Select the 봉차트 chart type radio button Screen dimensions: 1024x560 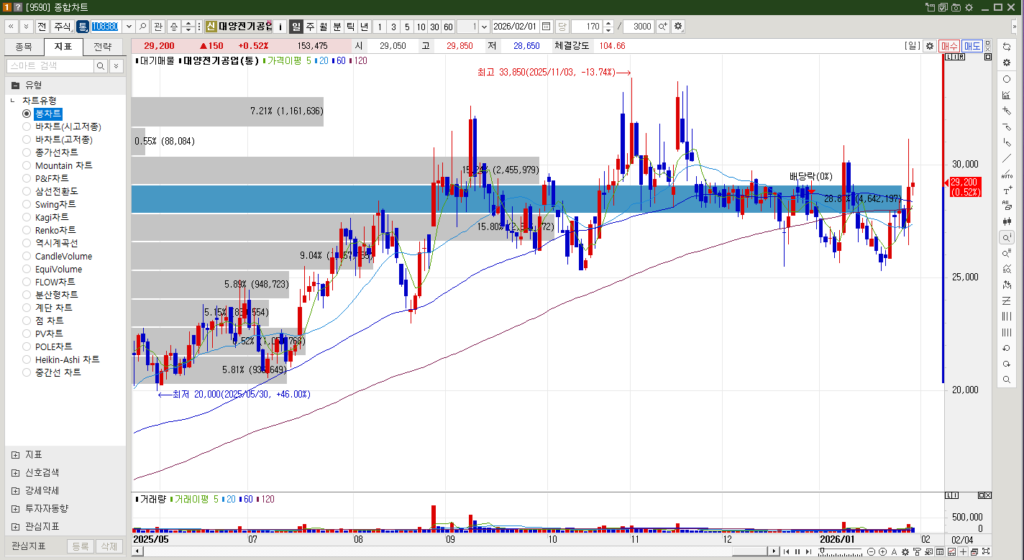pos(27,114)
